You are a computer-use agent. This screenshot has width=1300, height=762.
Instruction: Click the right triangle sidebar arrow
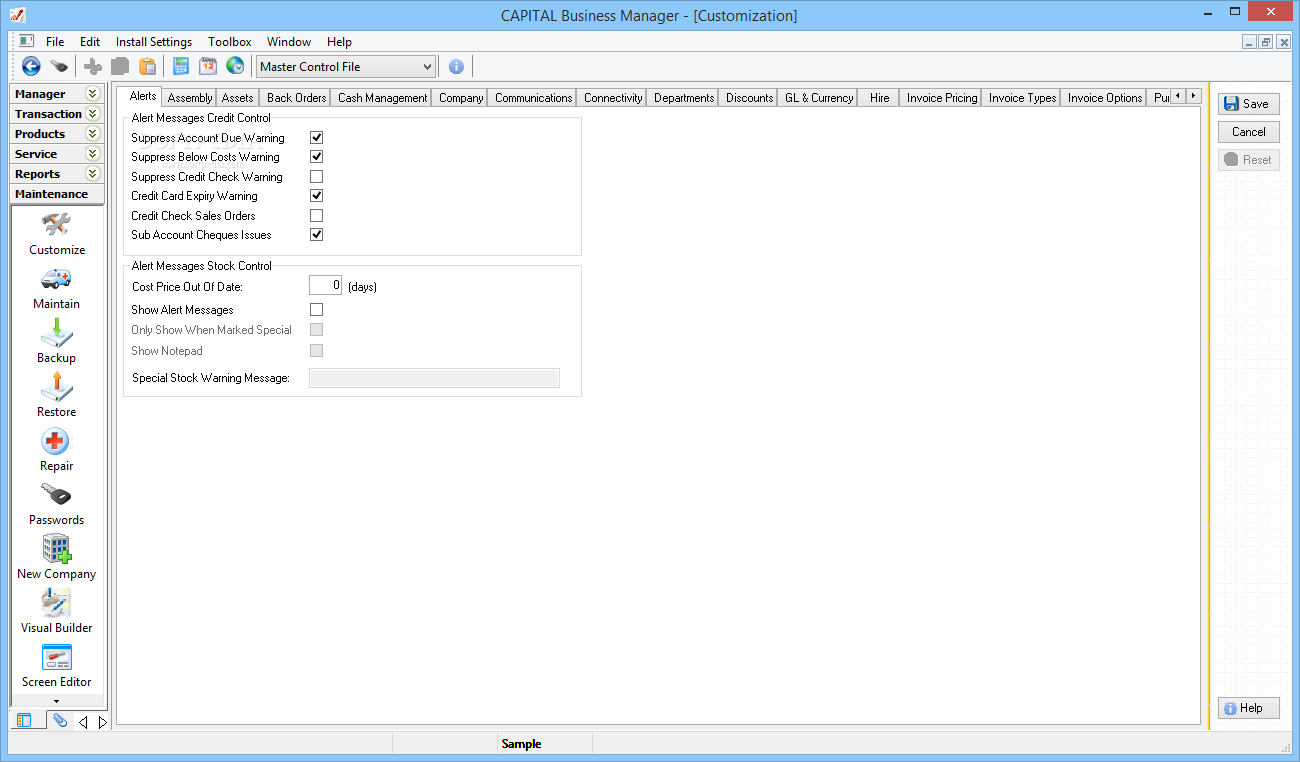[102, 721]
